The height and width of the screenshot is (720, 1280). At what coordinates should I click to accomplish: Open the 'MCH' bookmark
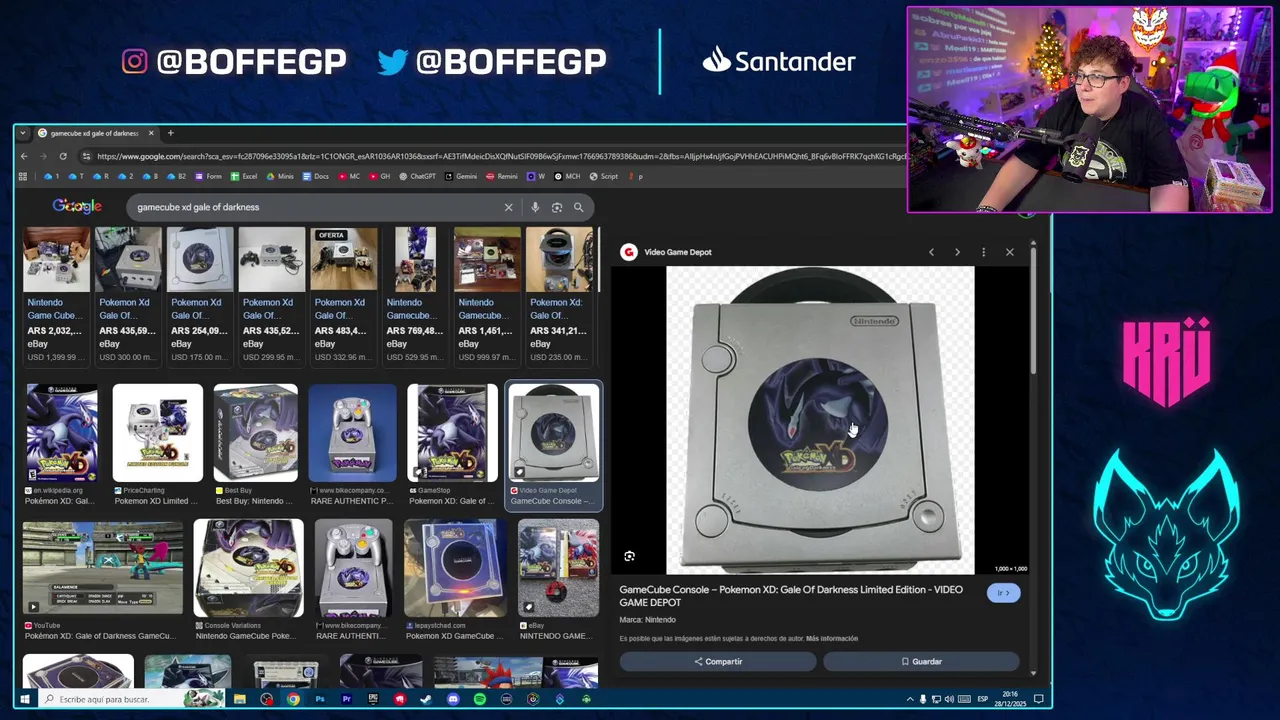point(567,176)
